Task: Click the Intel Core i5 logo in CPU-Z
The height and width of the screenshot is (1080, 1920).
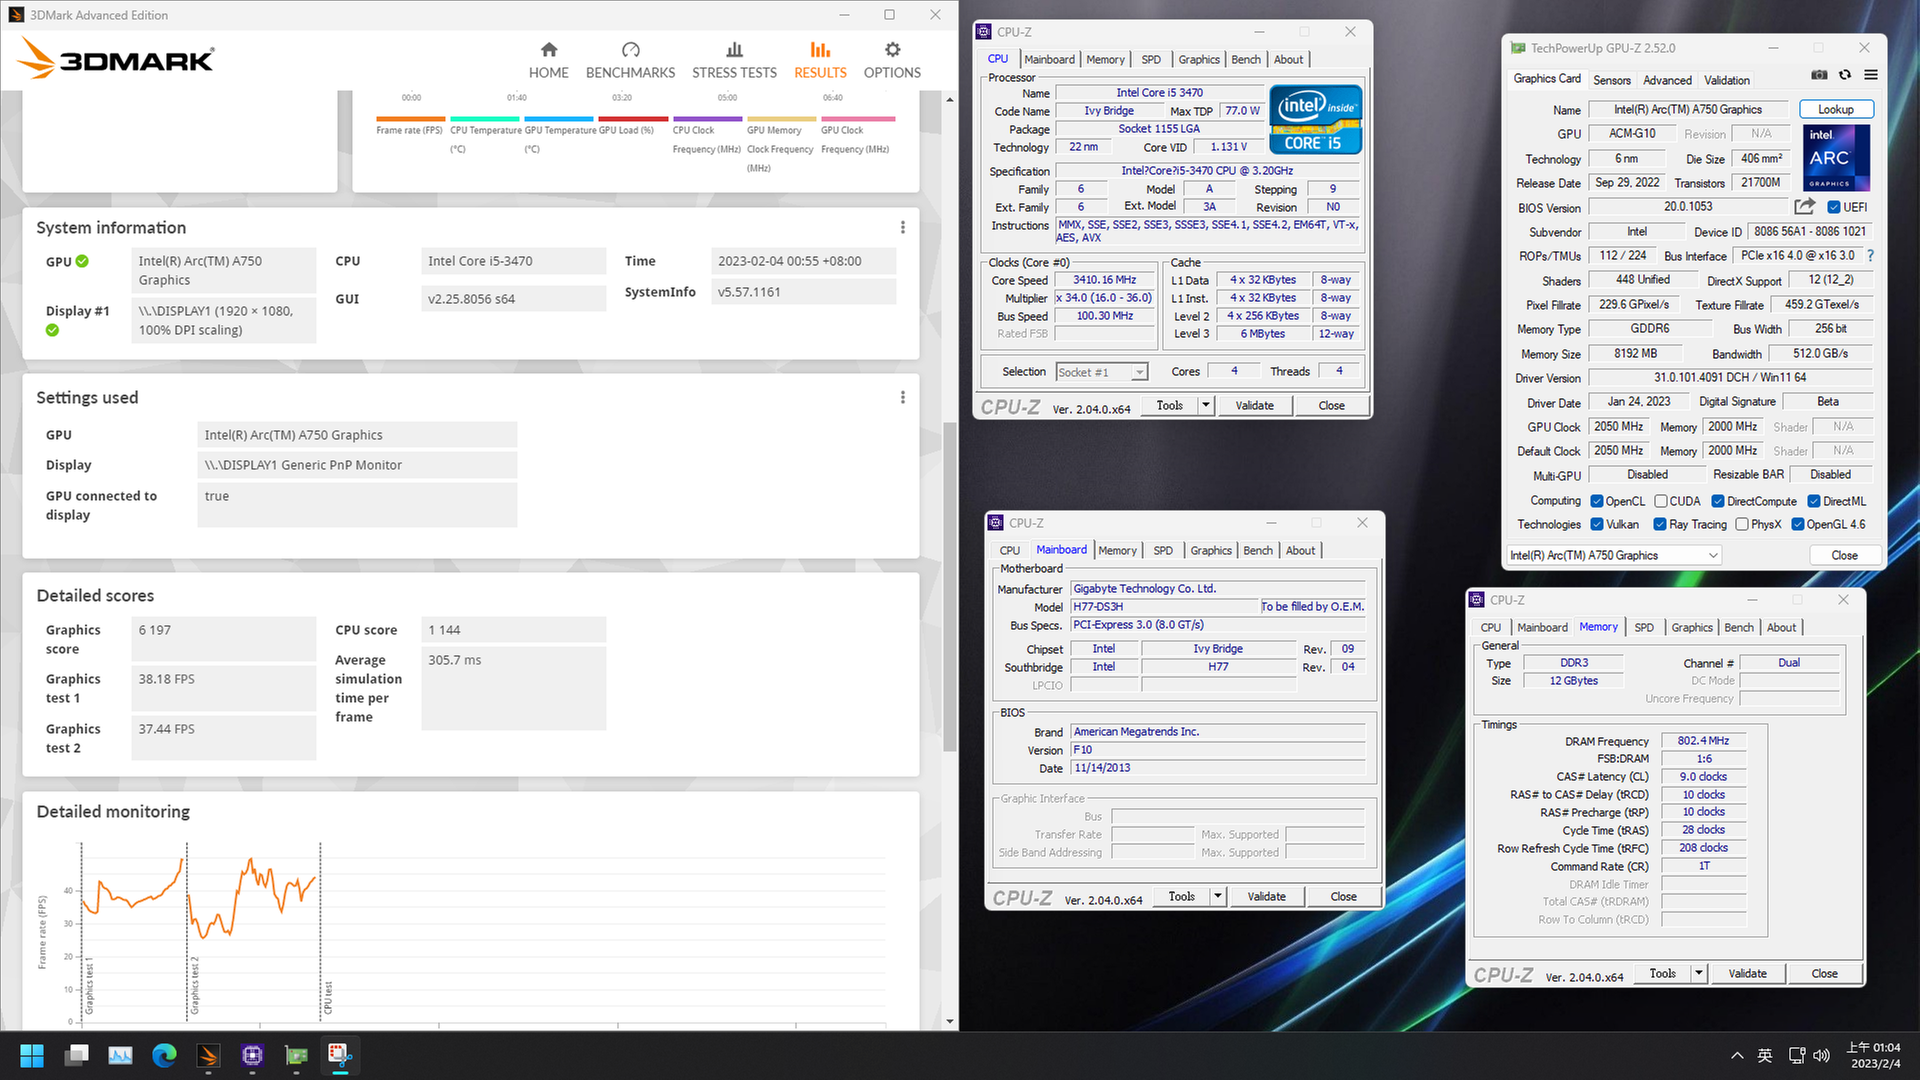Action: tap(1315, 120)
